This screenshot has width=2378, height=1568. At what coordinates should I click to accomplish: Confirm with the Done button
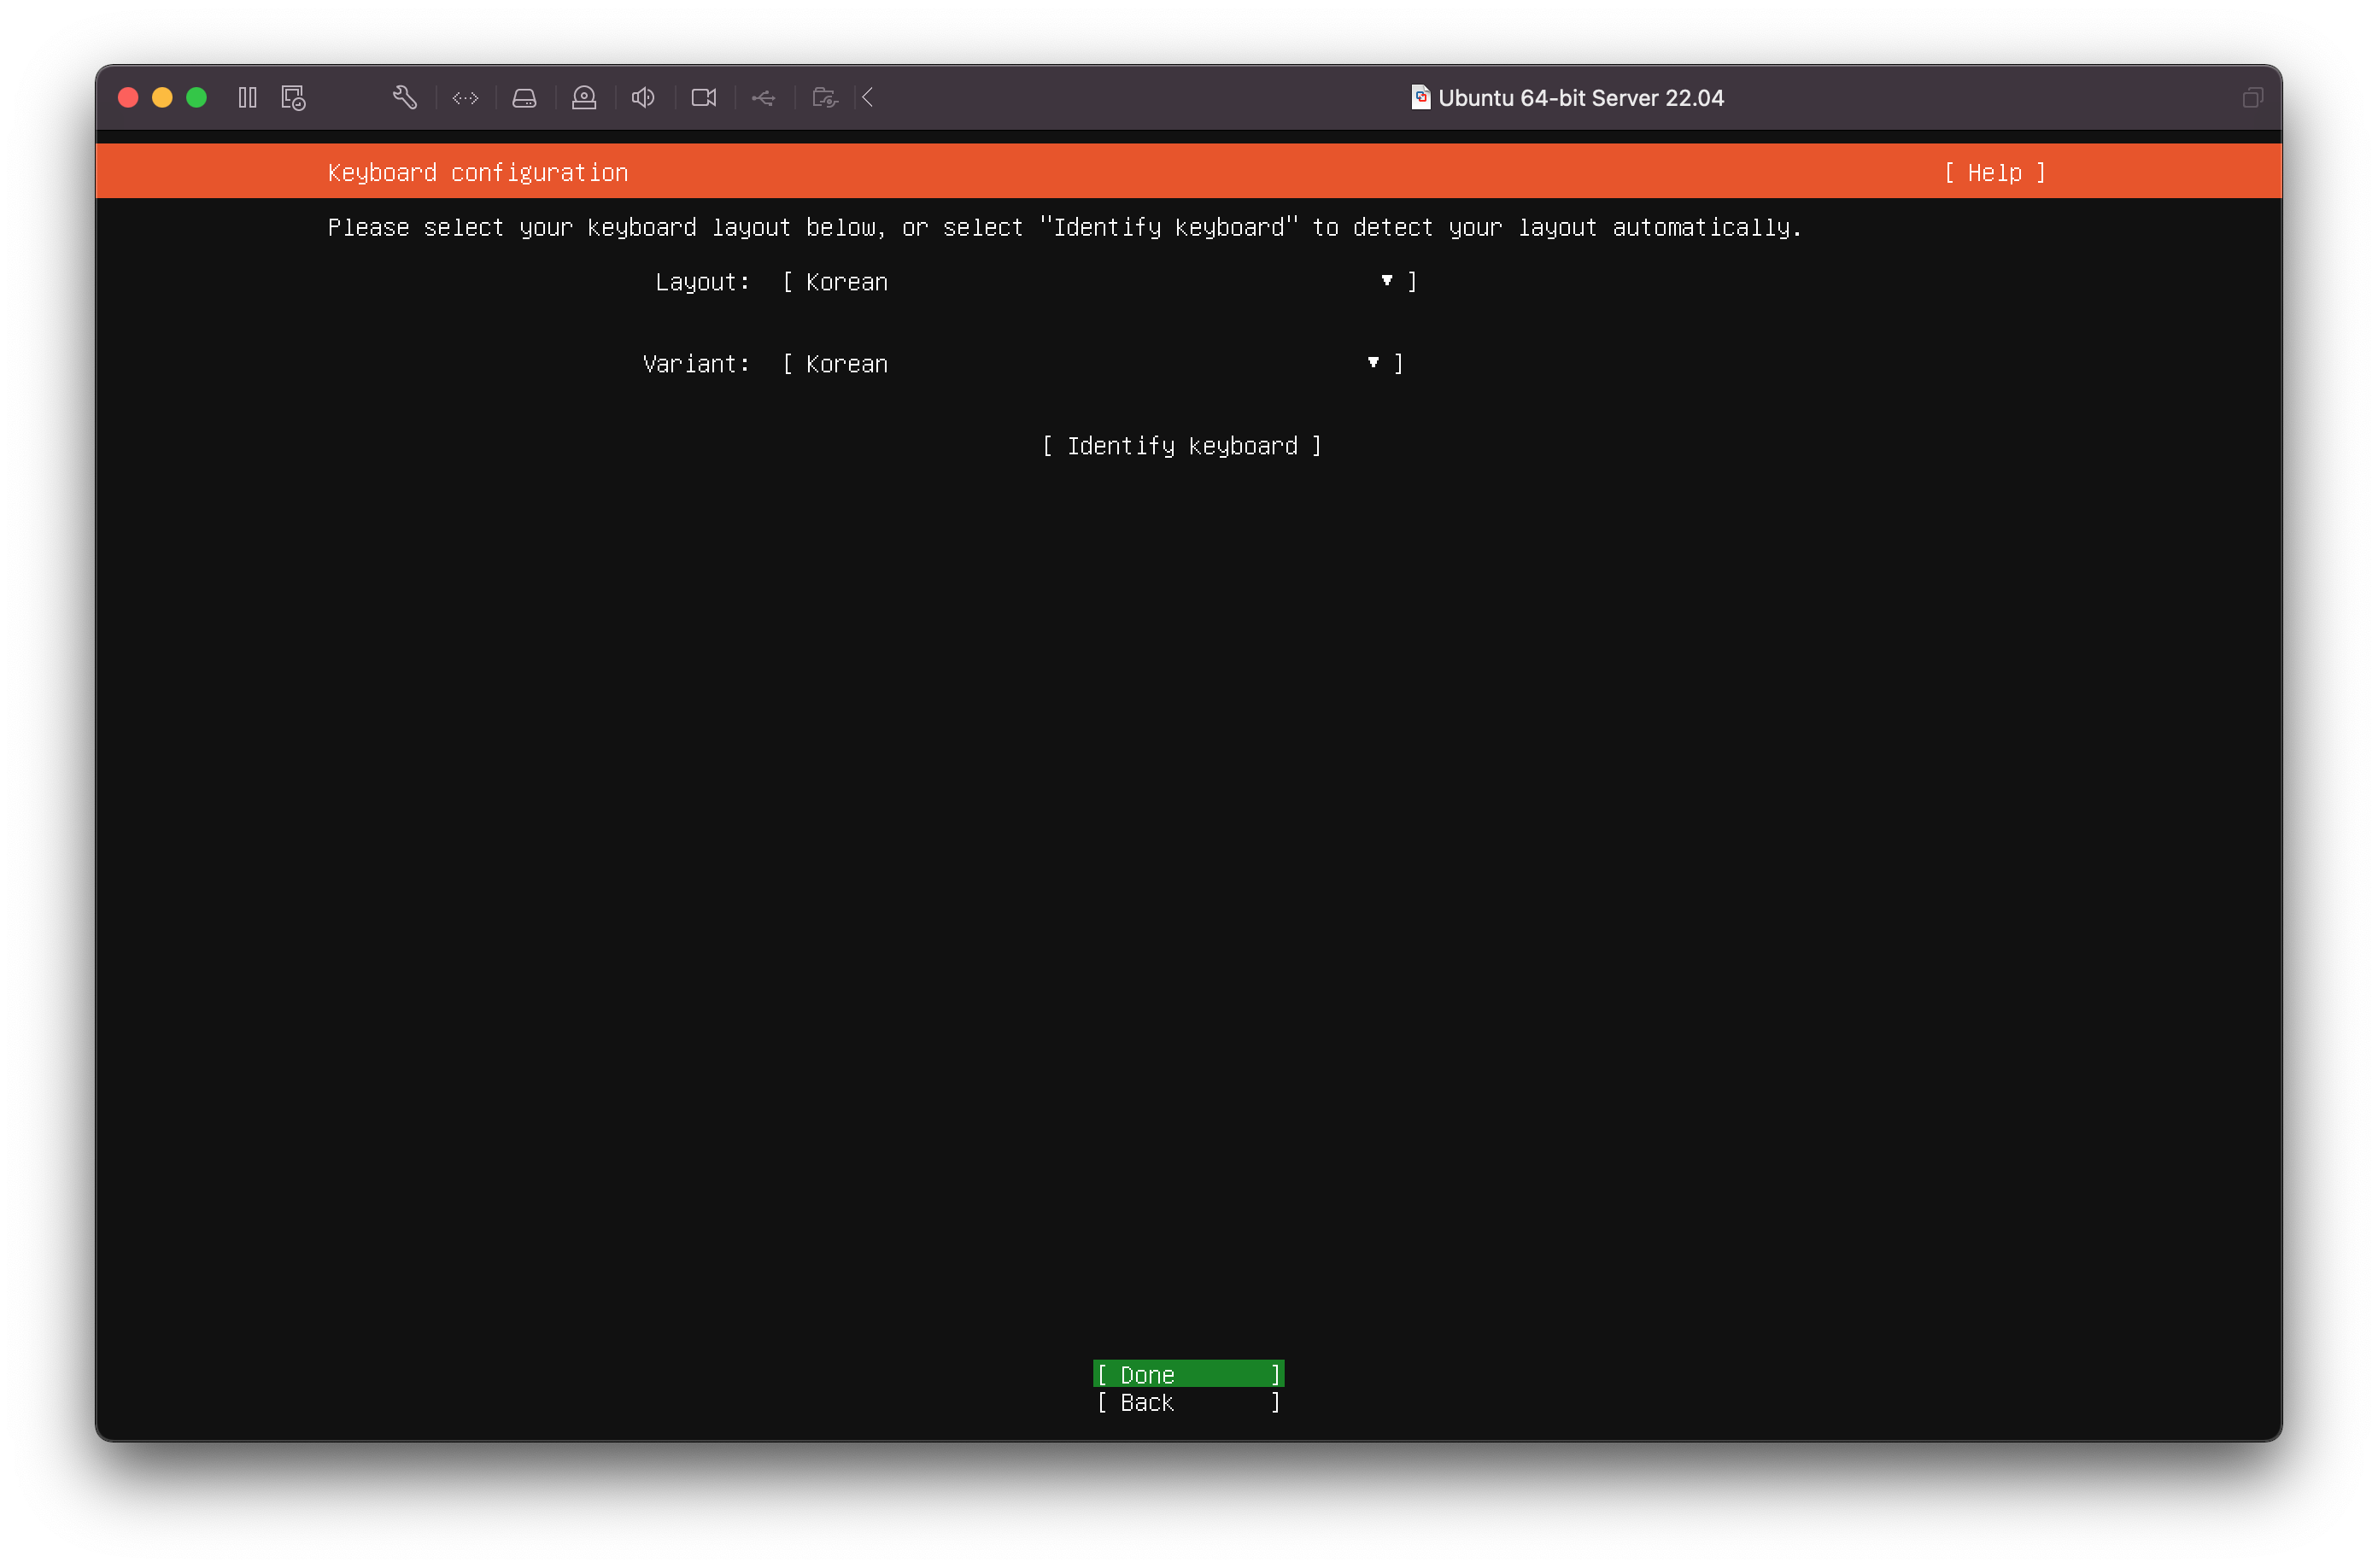[x=1187, y=1374]
